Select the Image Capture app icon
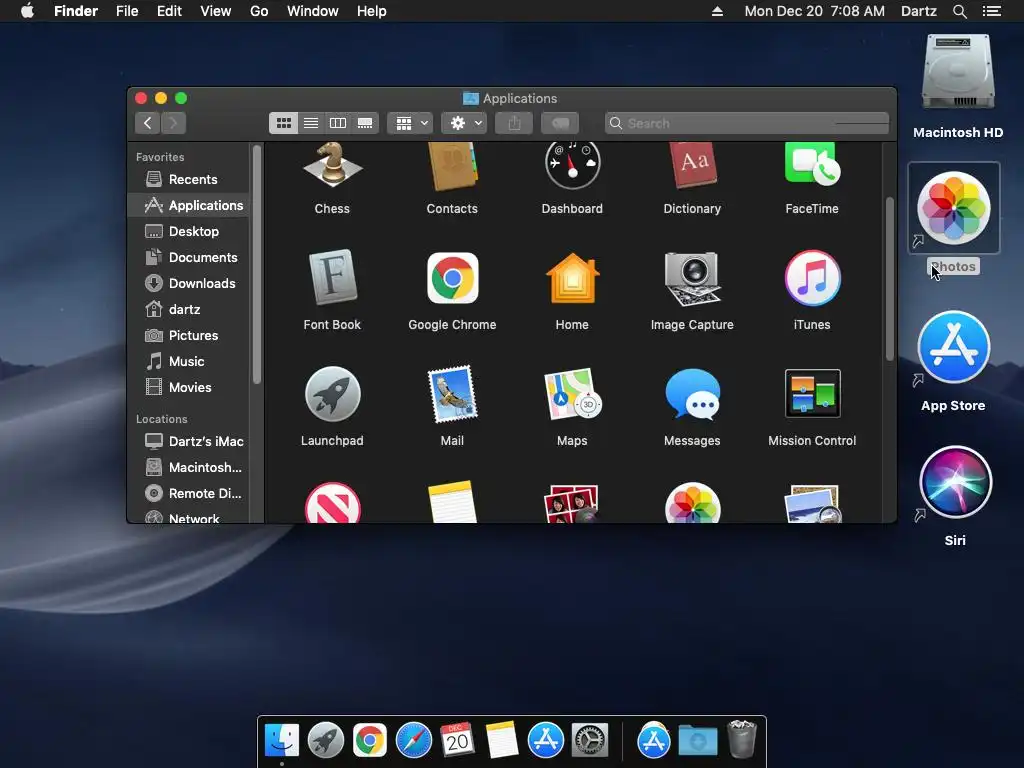Viewport: 1024px width, 768px height. click(692, 278)
